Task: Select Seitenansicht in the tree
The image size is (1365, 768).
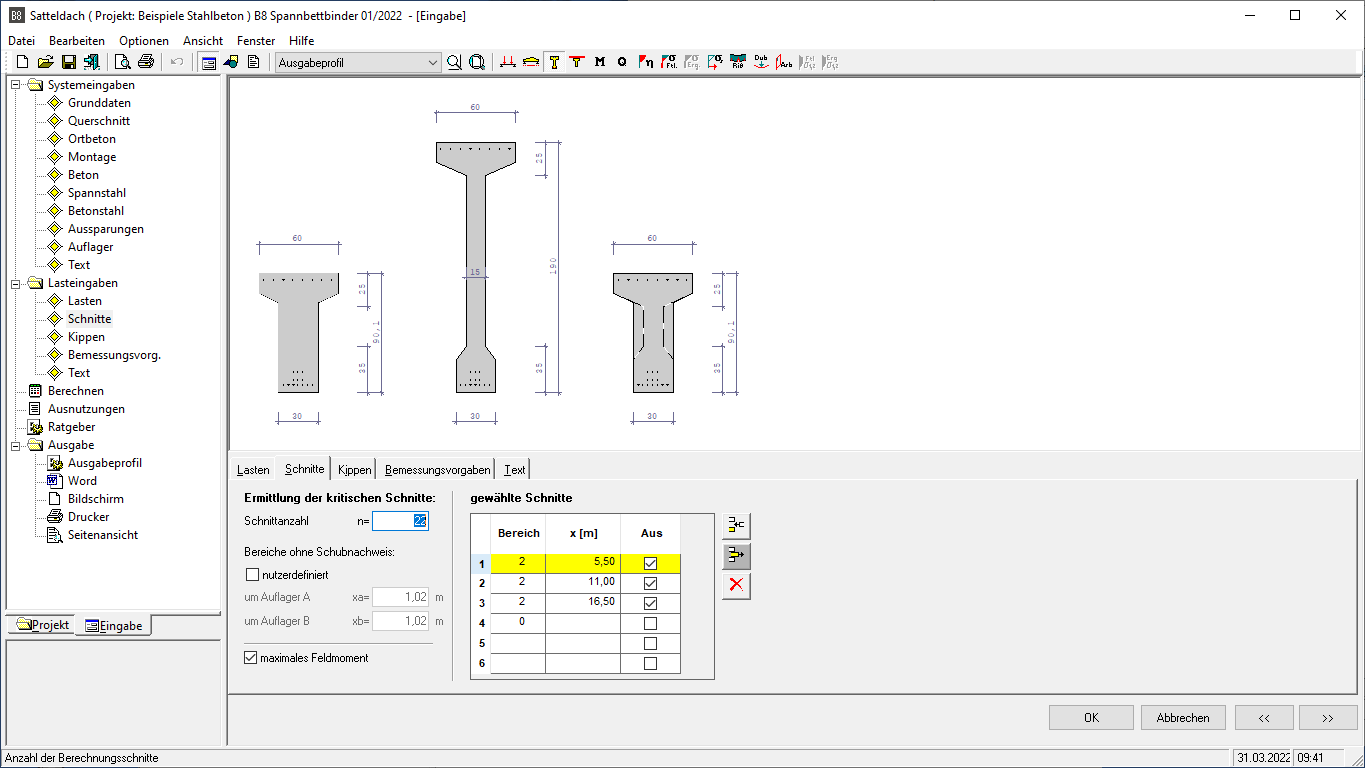Action: (103, 535)
